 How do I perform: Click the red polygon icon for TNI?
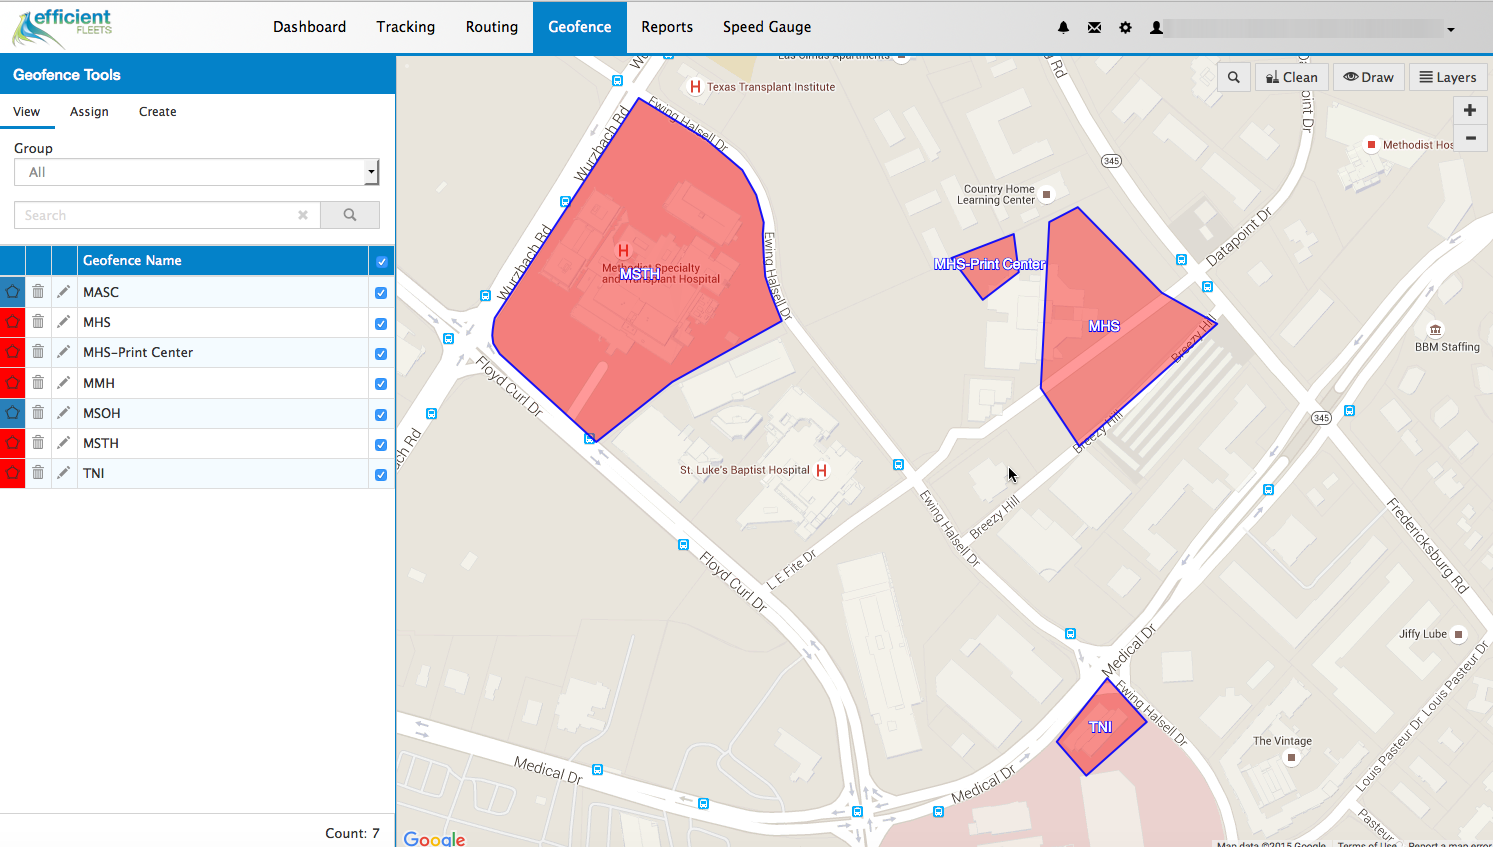coord(12,473)
